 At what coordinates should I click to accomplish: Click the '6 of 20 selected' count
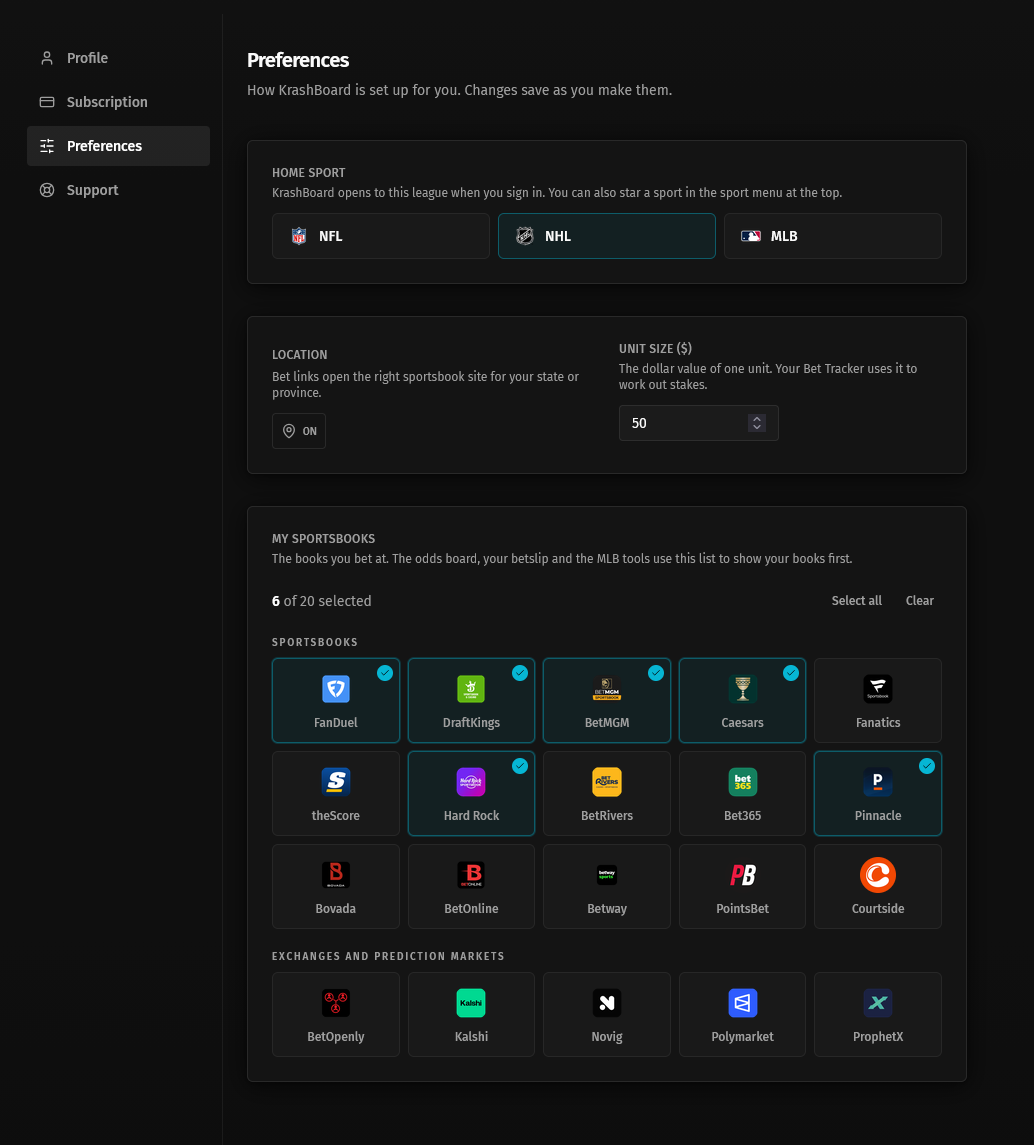321,601
